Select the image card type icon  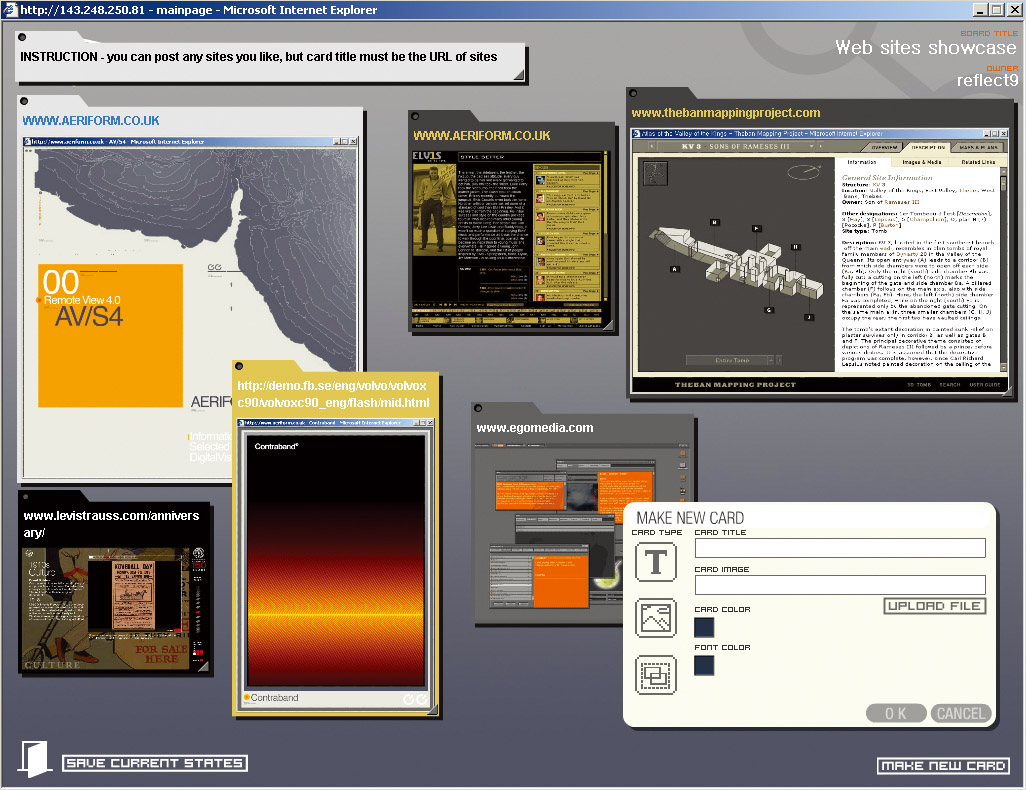tap(655, 618)
